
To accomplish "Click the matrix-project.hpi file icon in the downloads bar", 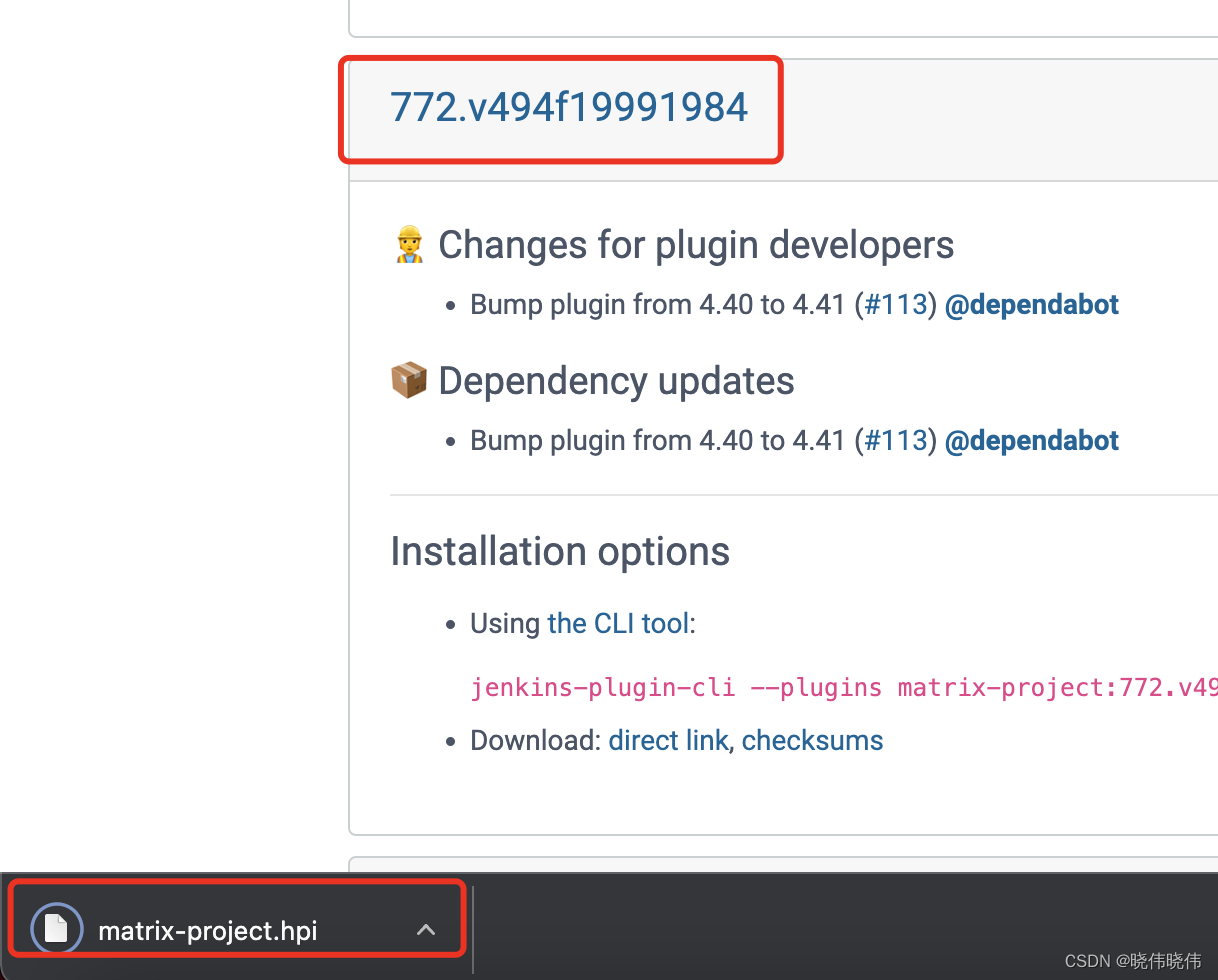I will [56, 930].
